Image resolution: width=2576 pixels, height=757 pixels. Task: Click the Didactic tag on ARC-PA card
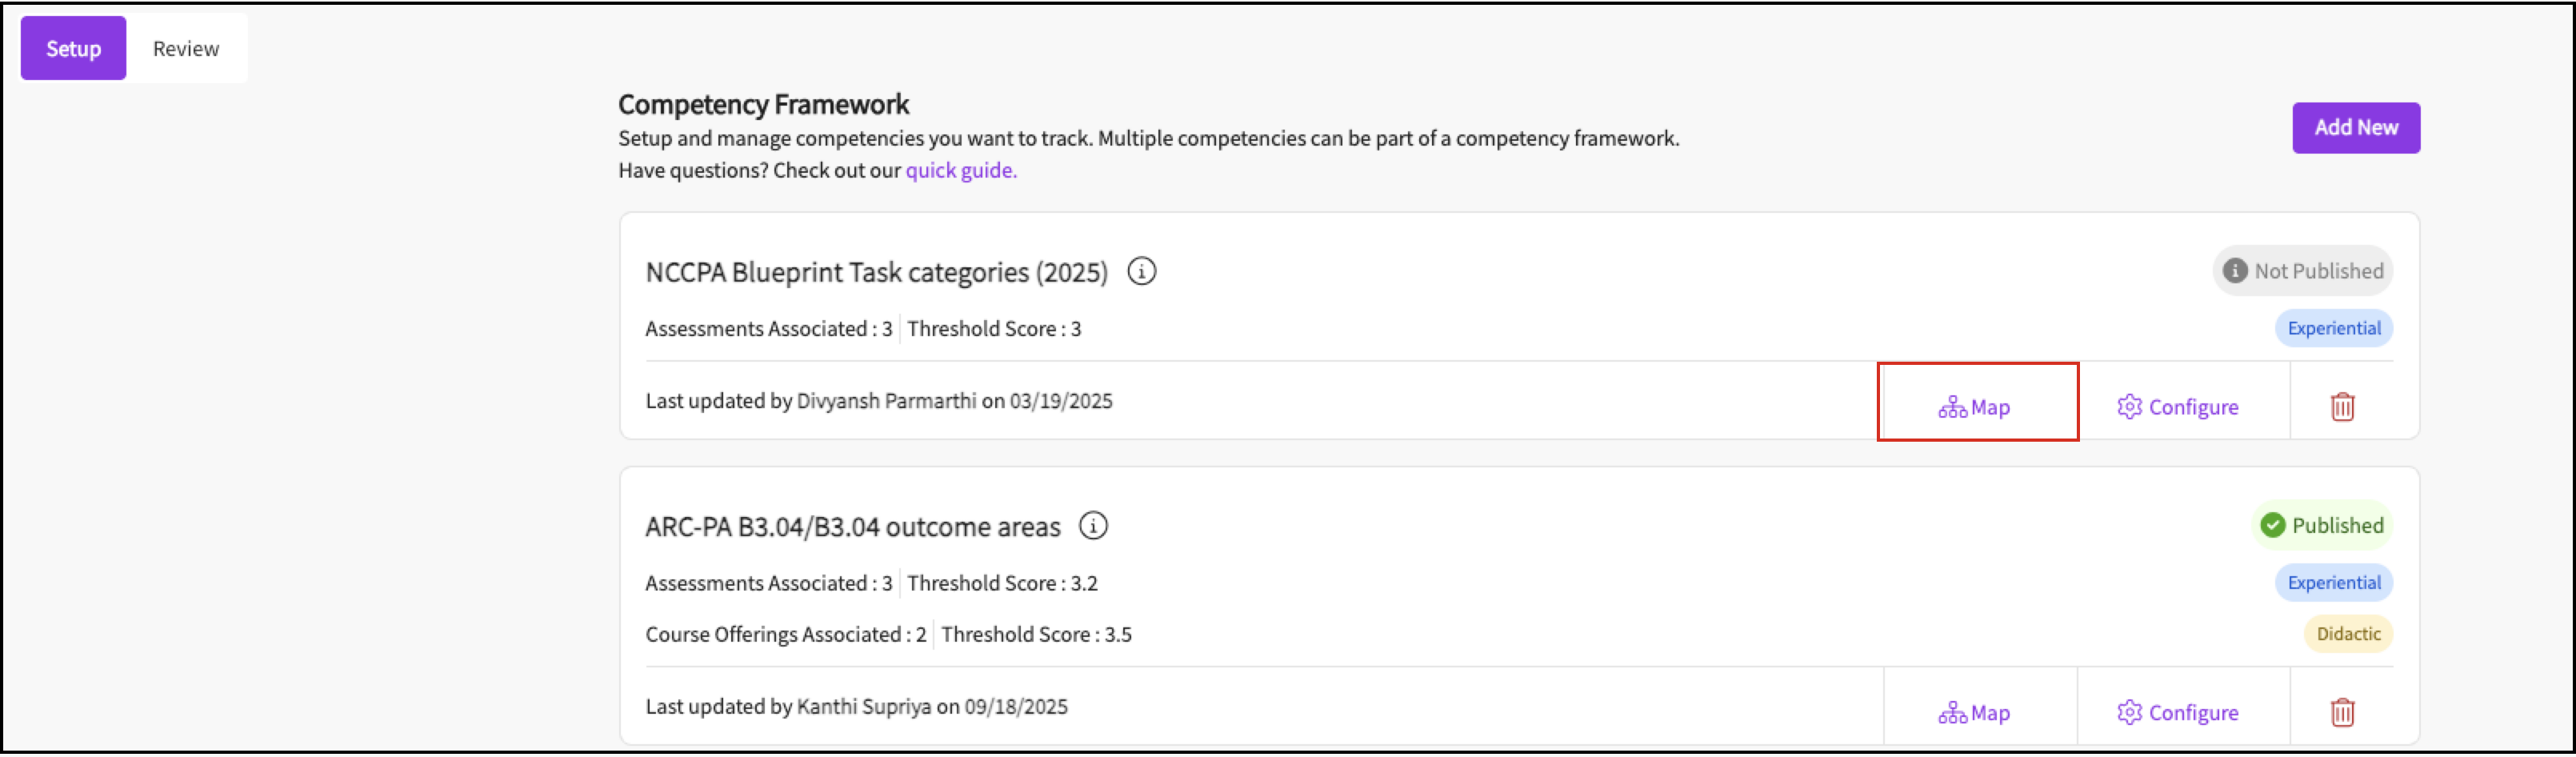coord(2348,634)
